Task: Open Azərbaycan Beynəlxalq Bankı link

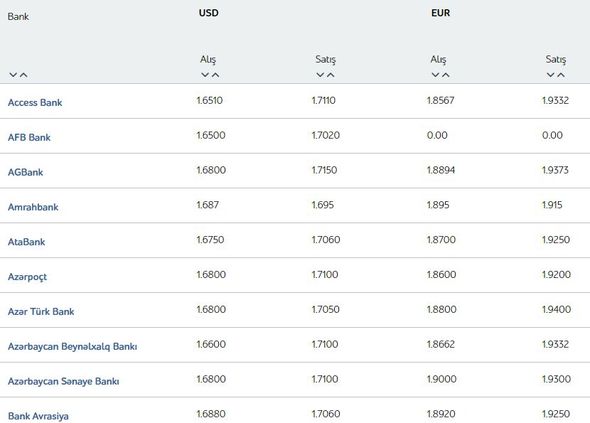Action: click(73, 347)
